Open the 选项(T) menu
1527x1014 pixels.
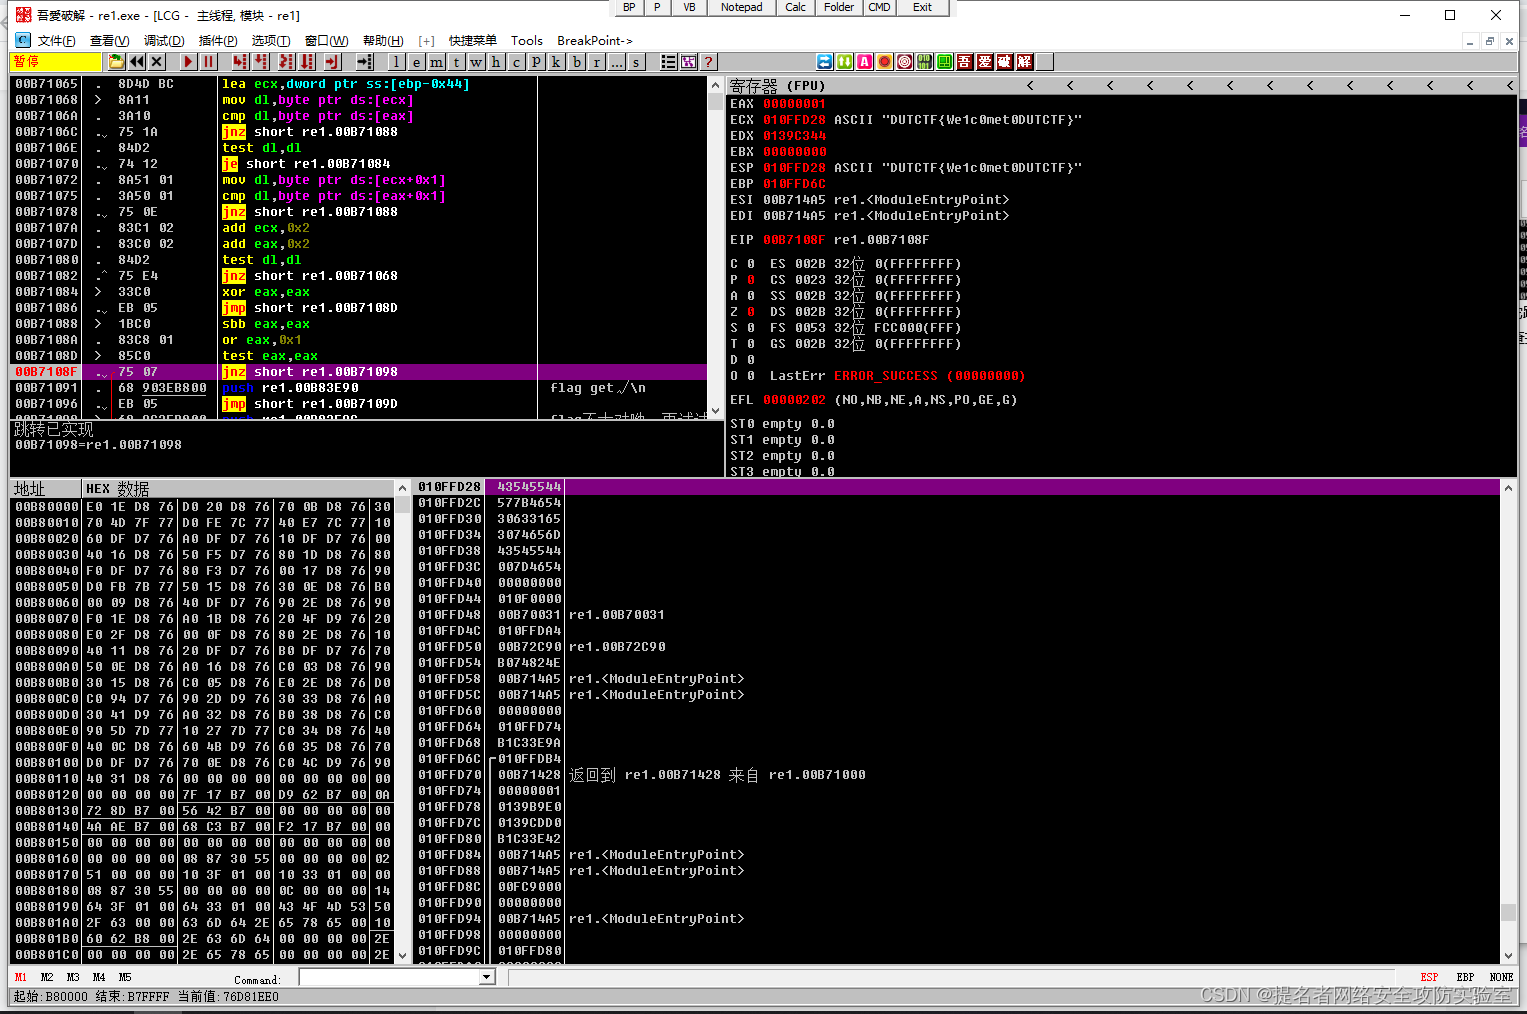271,41
